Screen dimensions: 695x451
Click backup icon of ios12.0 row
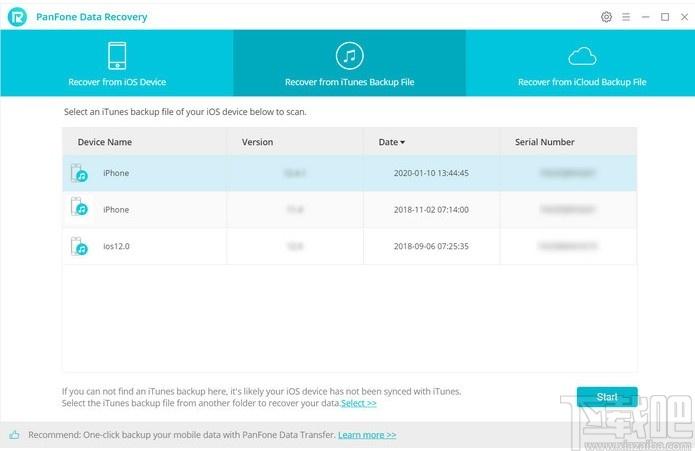tap(79, 246)
